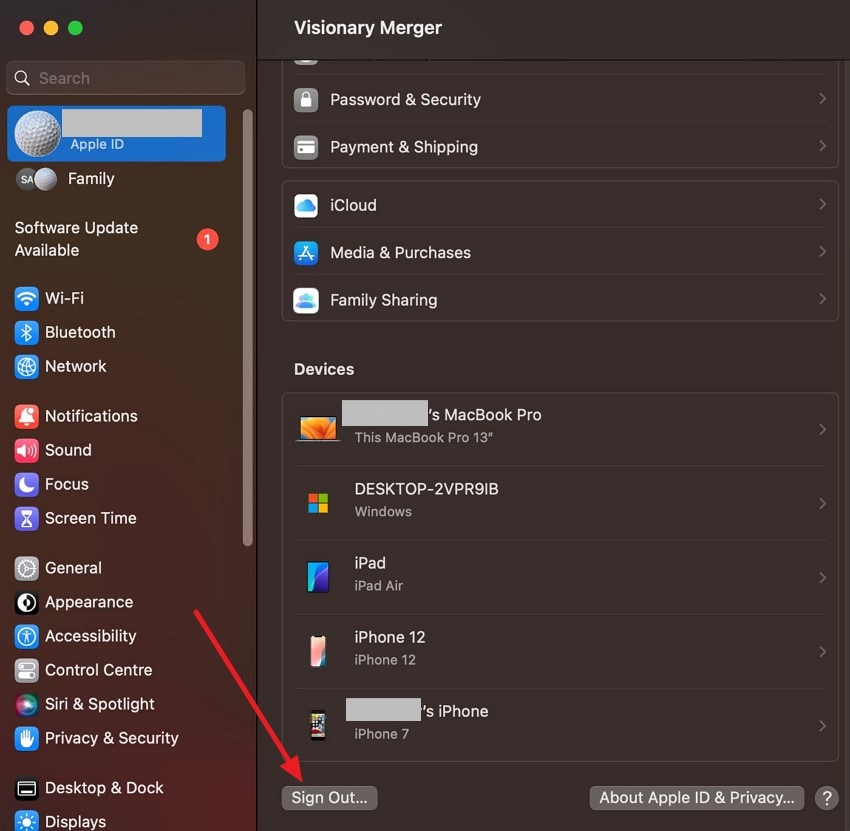Click the Accessibility icon in sidebar
This screenshot has width=850, height=831.
tap(26, 636)
